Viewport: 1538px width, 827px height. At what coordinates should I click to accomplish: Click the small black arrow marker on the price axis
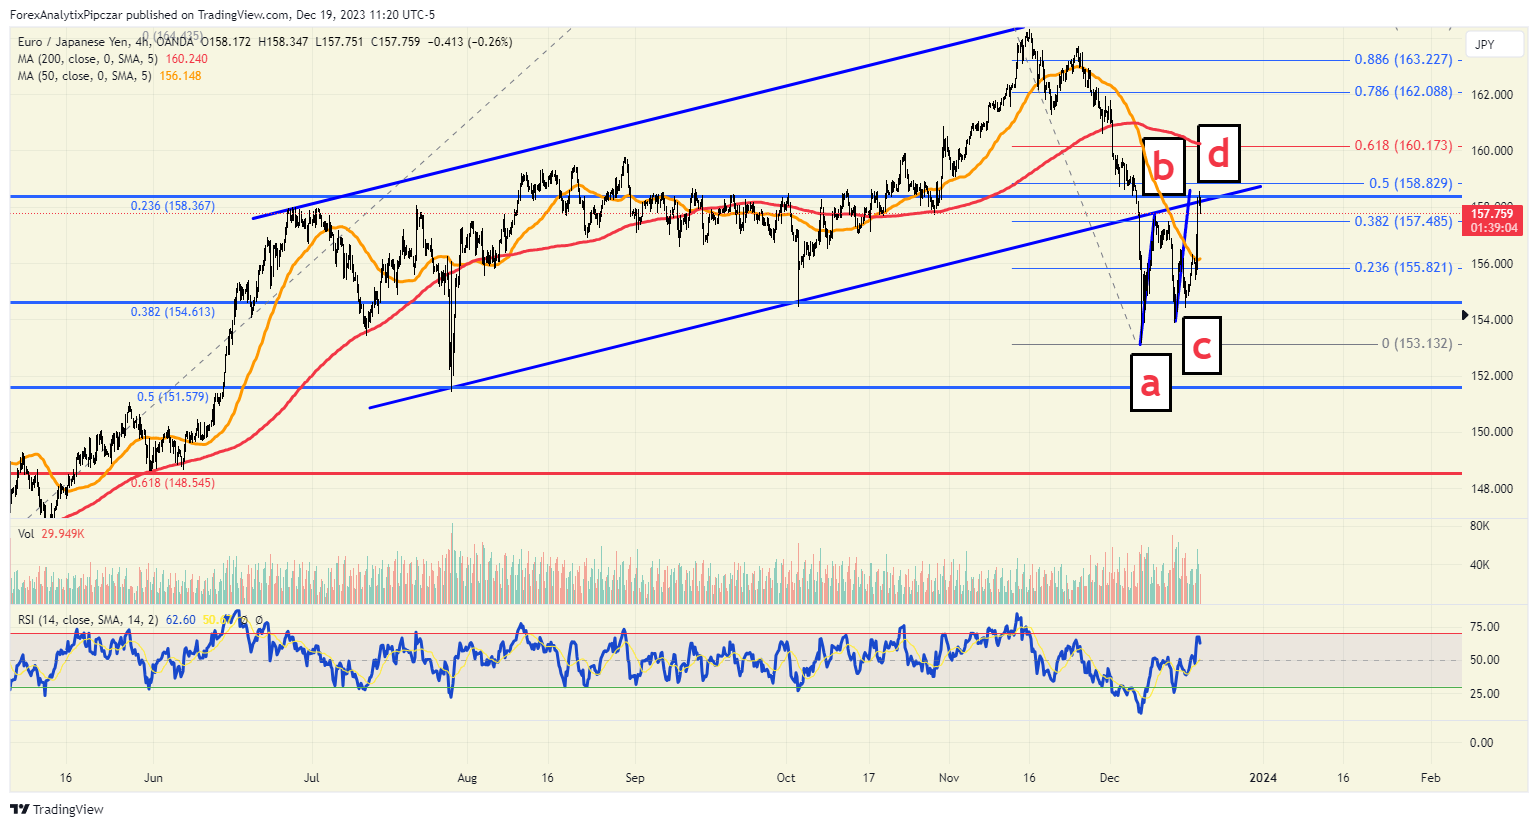coord(1466,315)
